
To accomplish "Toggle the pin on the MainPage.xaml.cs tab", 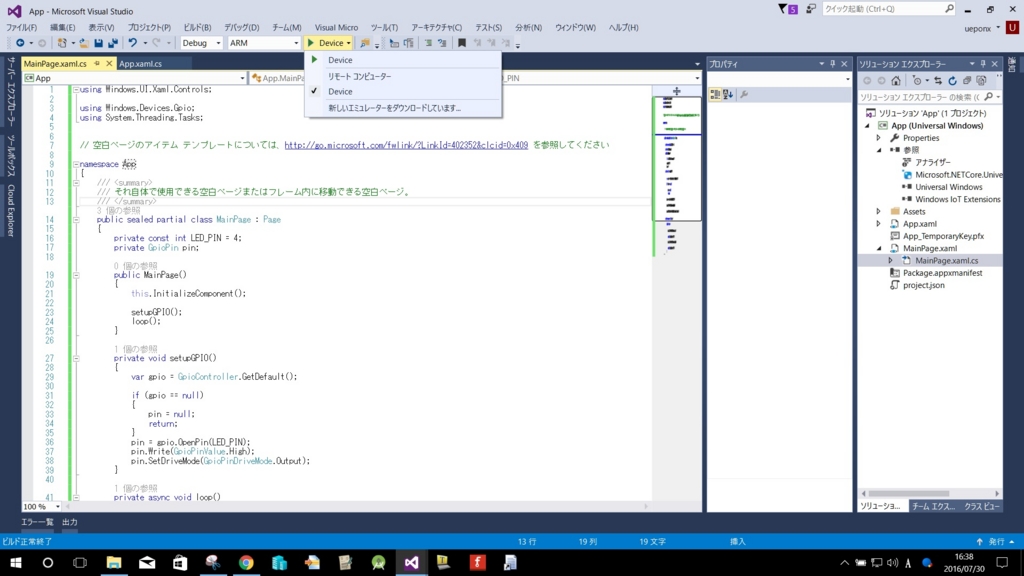I will click(x=97, y=63).
